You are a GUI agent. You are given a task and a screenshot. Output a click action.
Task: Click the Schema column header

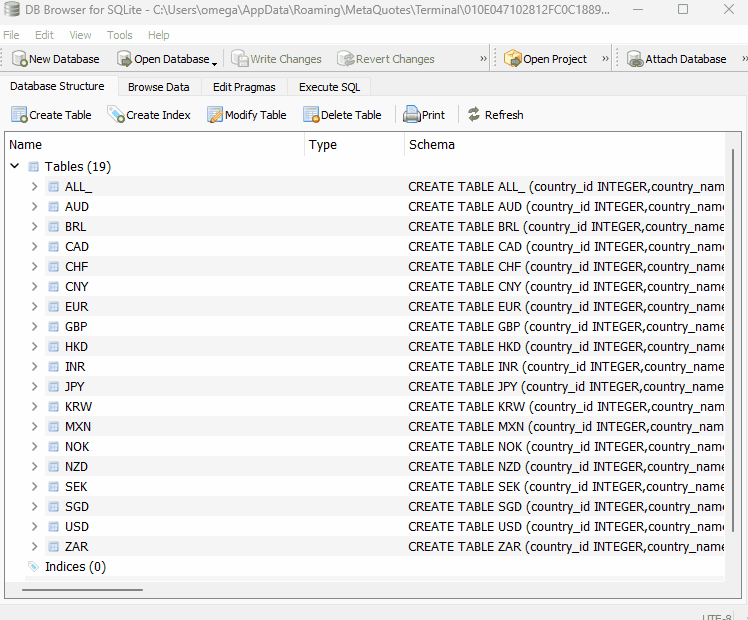pos(564,145)
